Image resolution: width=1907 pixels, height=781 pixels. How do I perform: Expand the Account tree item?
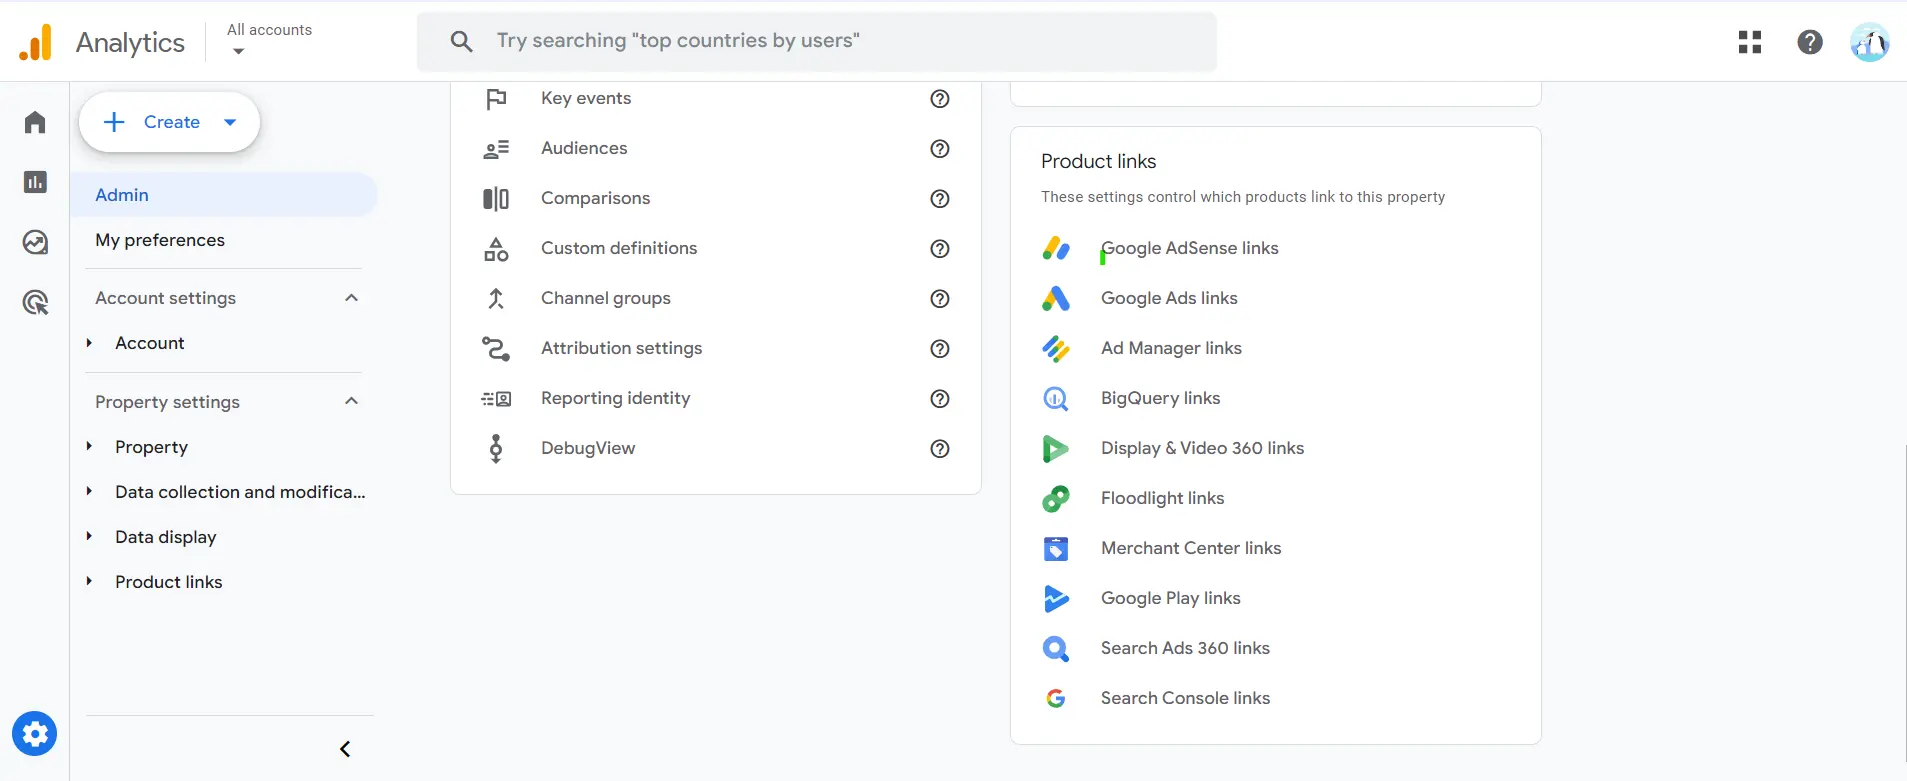coord(89,343)
